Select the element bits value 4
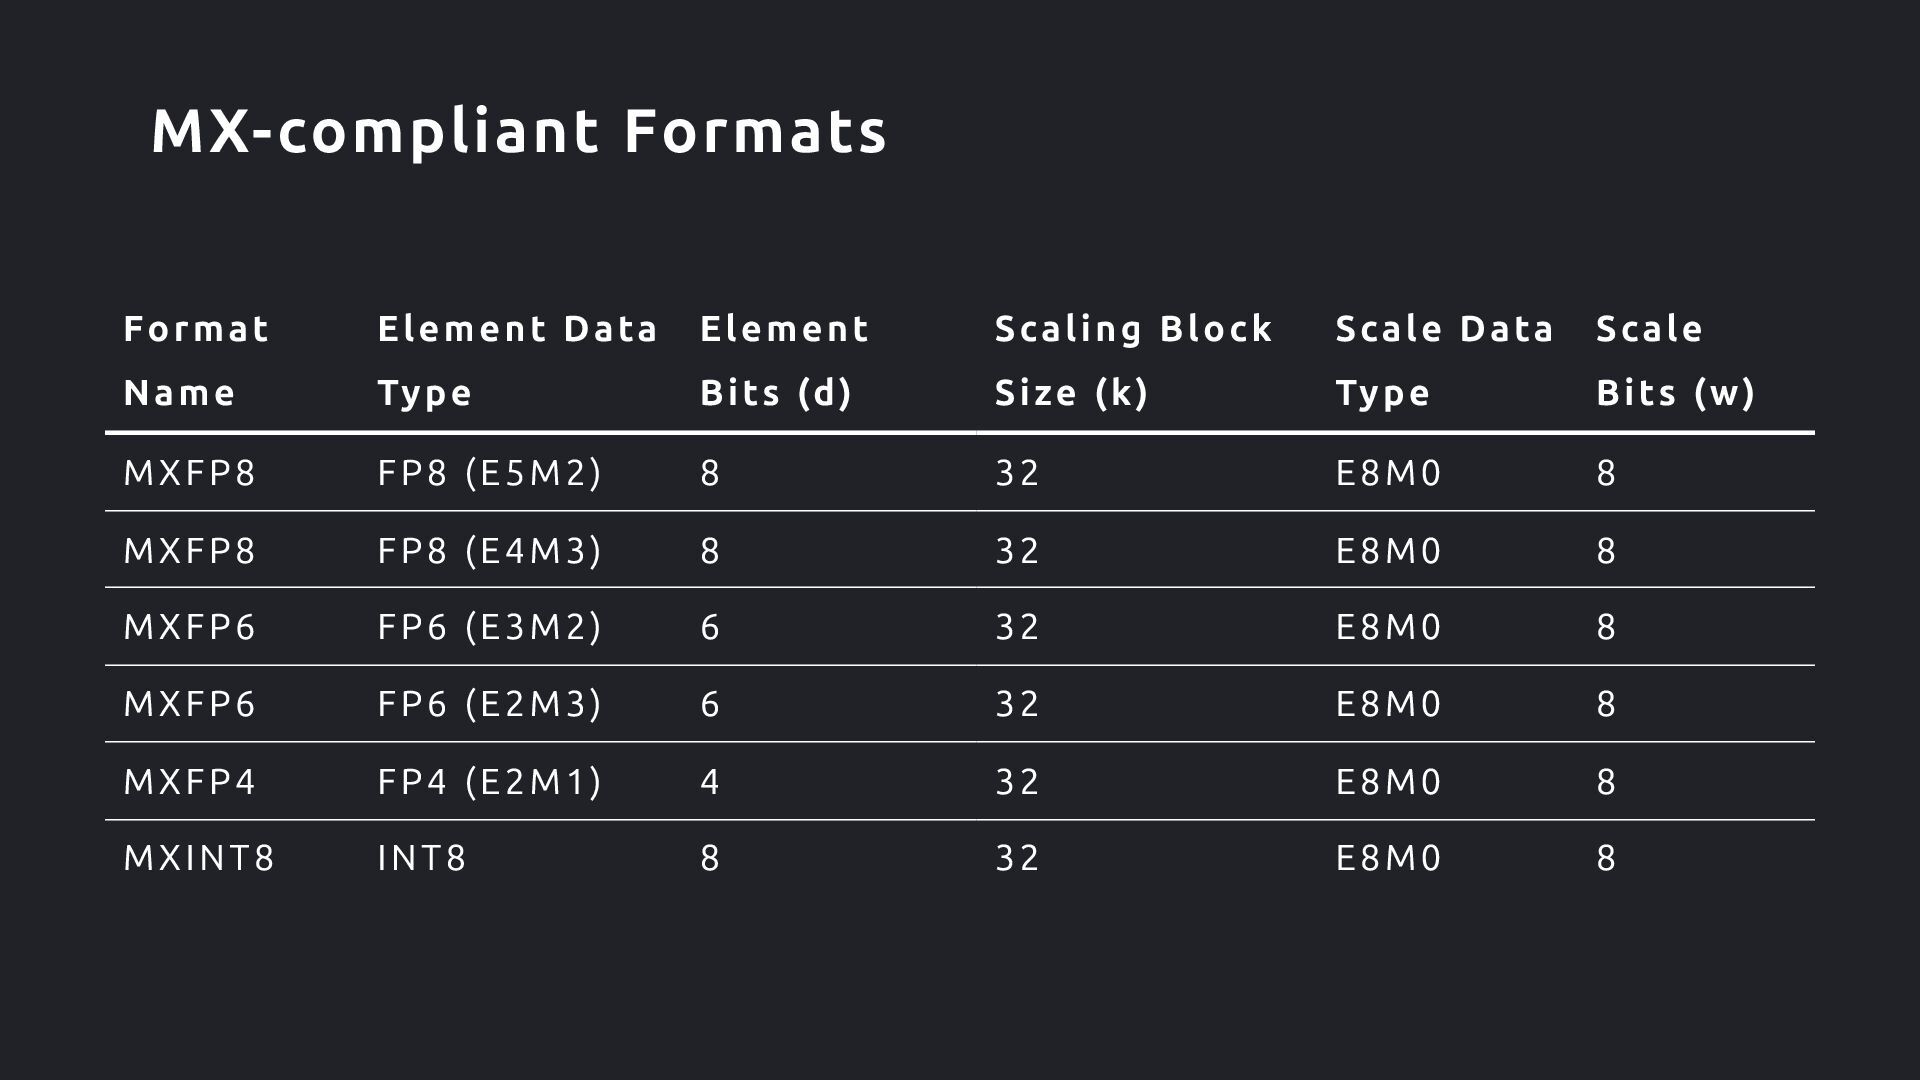The width and height of the screenshot is (1920, 1080). [x=710, y=781]
